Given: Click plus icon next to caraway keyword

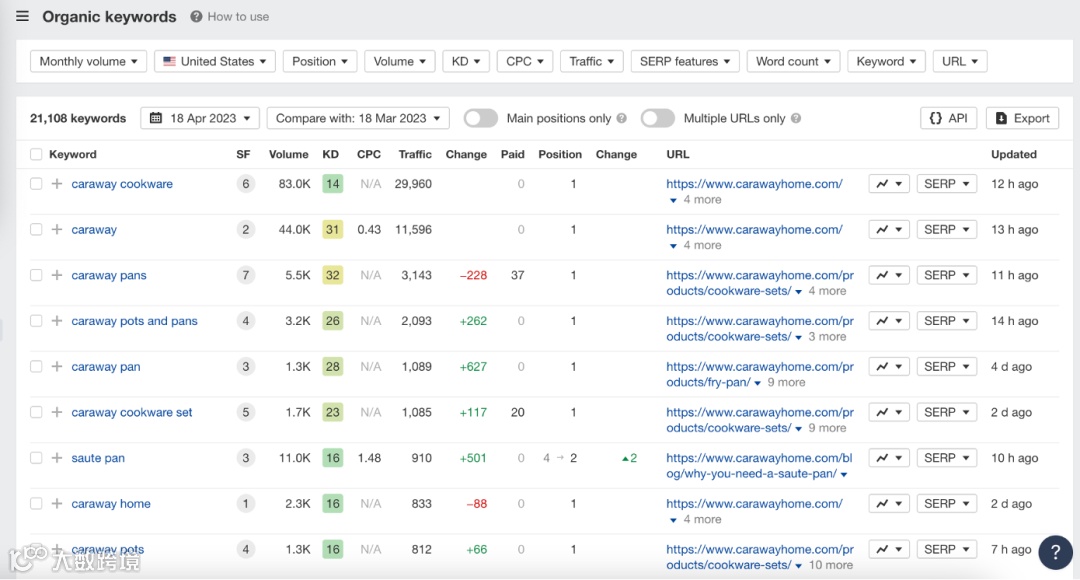Looking at the screenshot, I should [x=56, y=229].
